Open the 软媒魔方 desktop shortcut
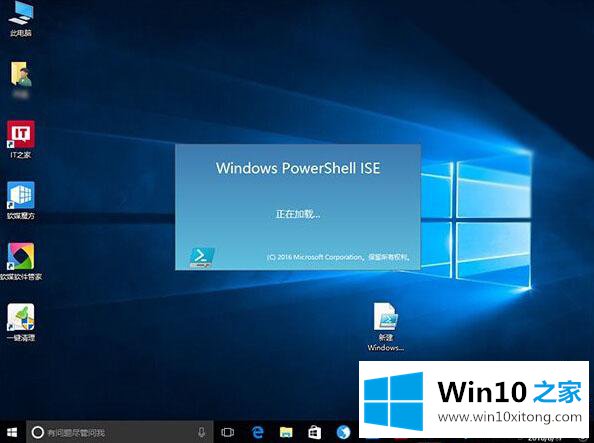Viewport: 594px width, 443px height. click(x=21, y=200)
